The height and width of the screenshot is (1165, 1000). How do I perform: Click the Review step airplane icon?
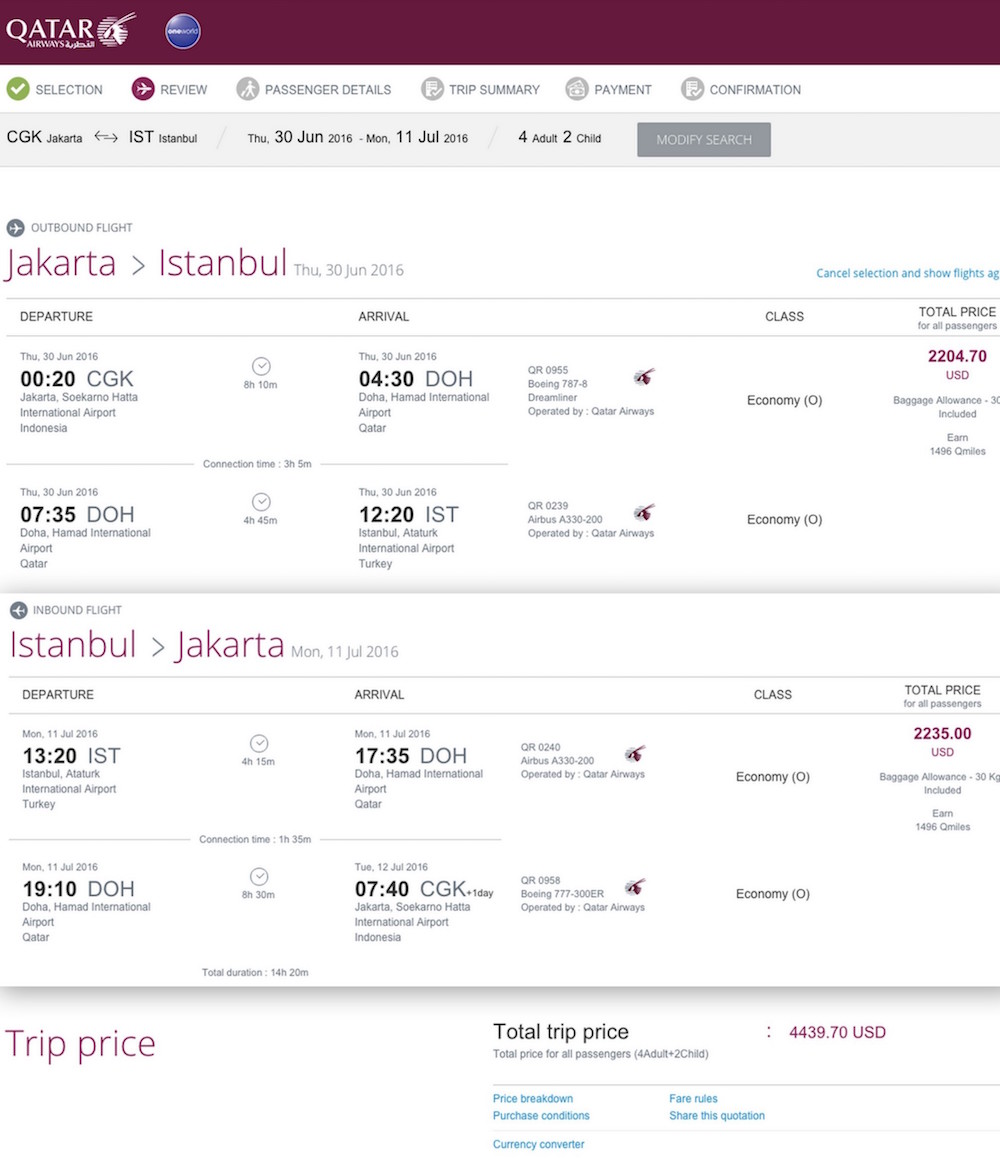point(143,89)
